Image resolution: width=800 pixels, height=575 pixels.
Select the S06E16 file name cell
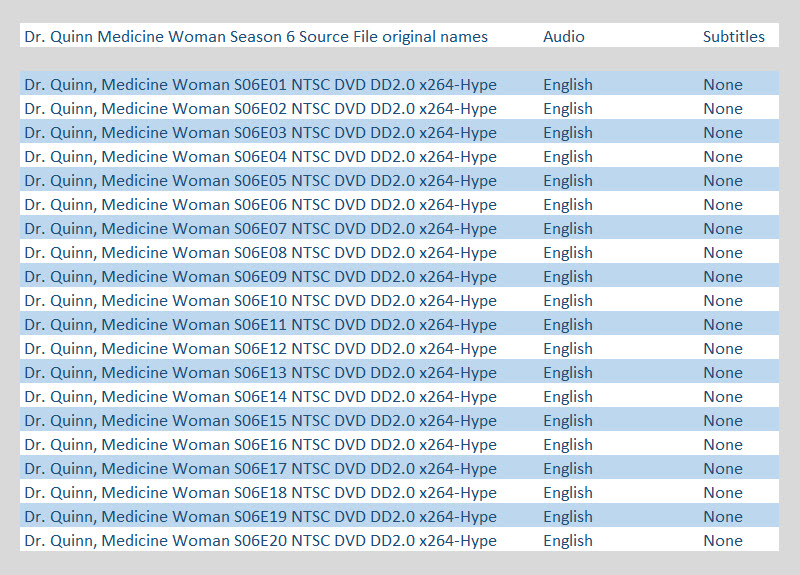(260, 444)
